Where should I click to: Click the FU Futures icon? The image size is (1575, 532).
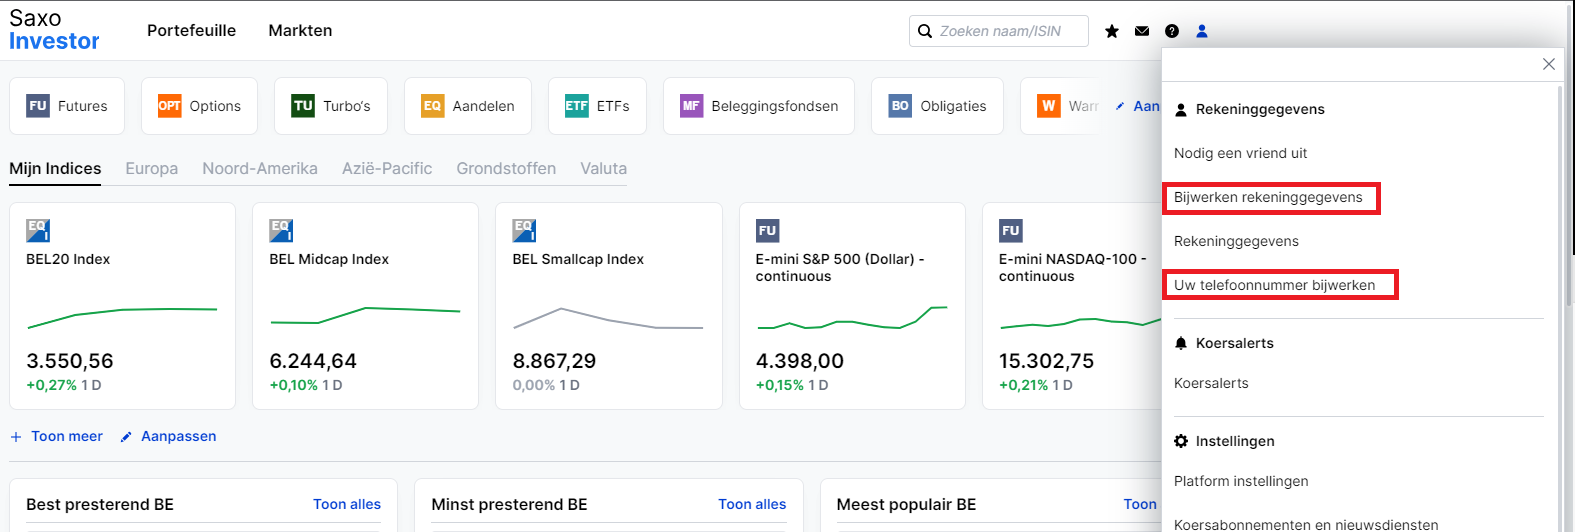click(38, 106)
